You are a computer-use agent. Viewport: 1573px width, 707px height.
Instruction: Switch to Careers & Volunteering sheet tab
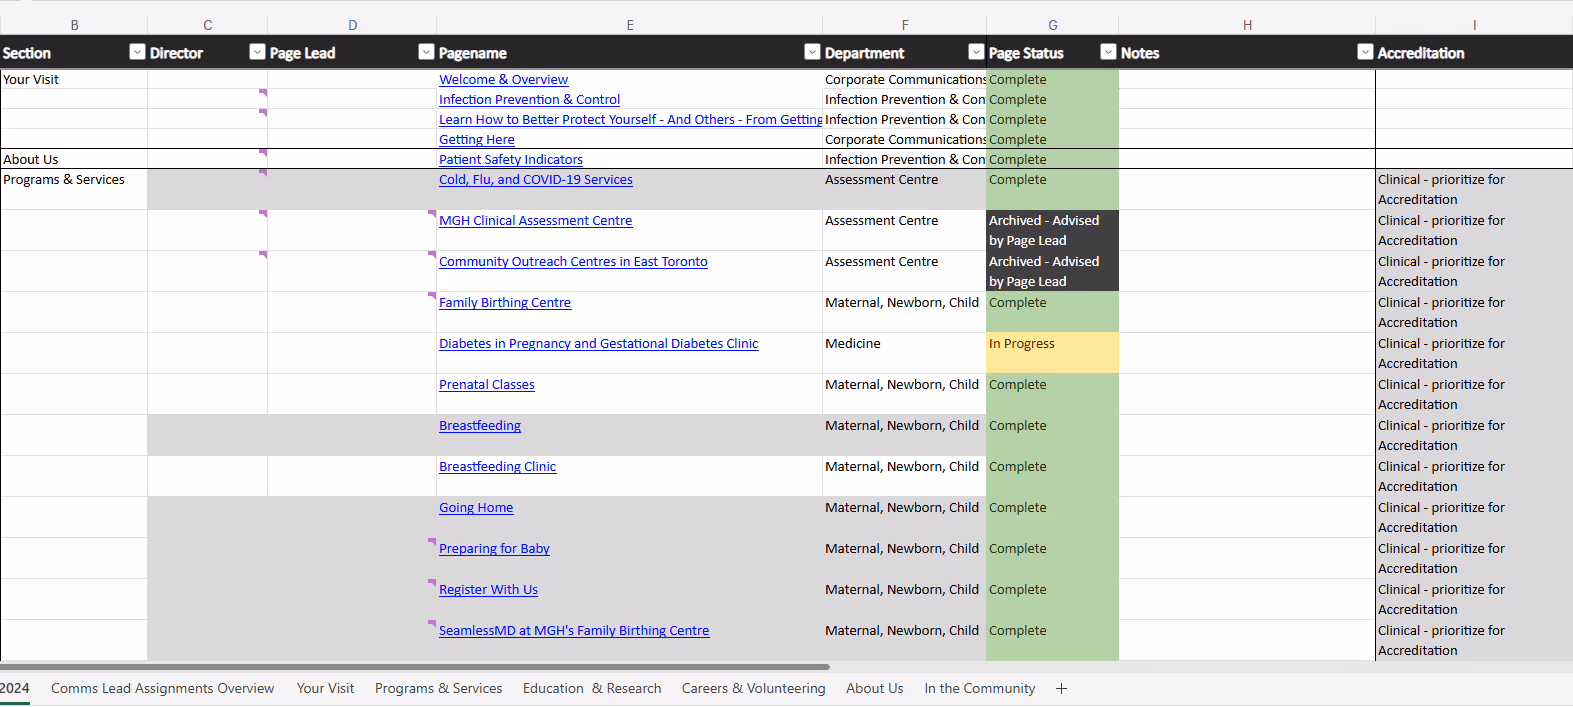753,688
